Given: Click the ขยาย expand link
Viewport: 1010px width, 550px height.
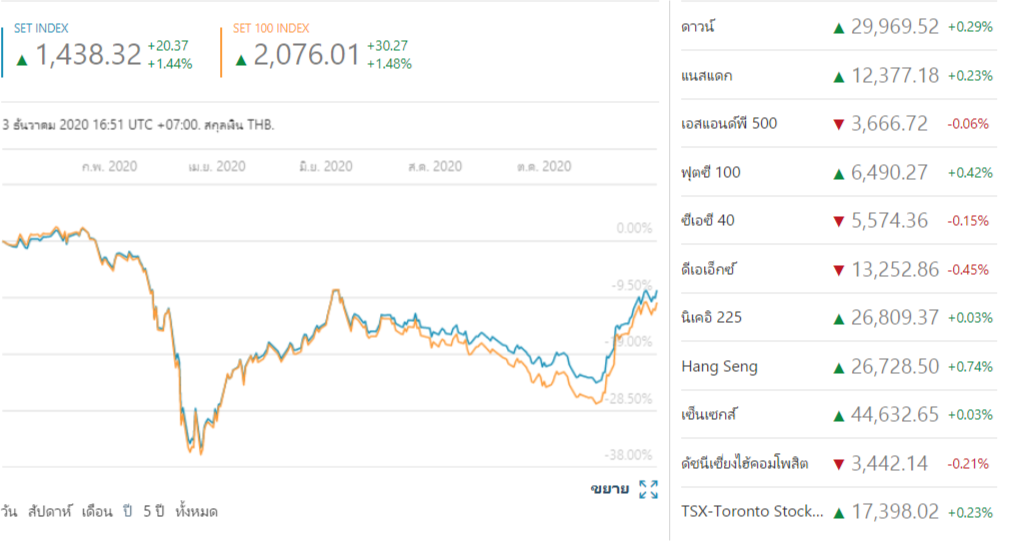Looking at the screenshot, I should coord(609,489).
